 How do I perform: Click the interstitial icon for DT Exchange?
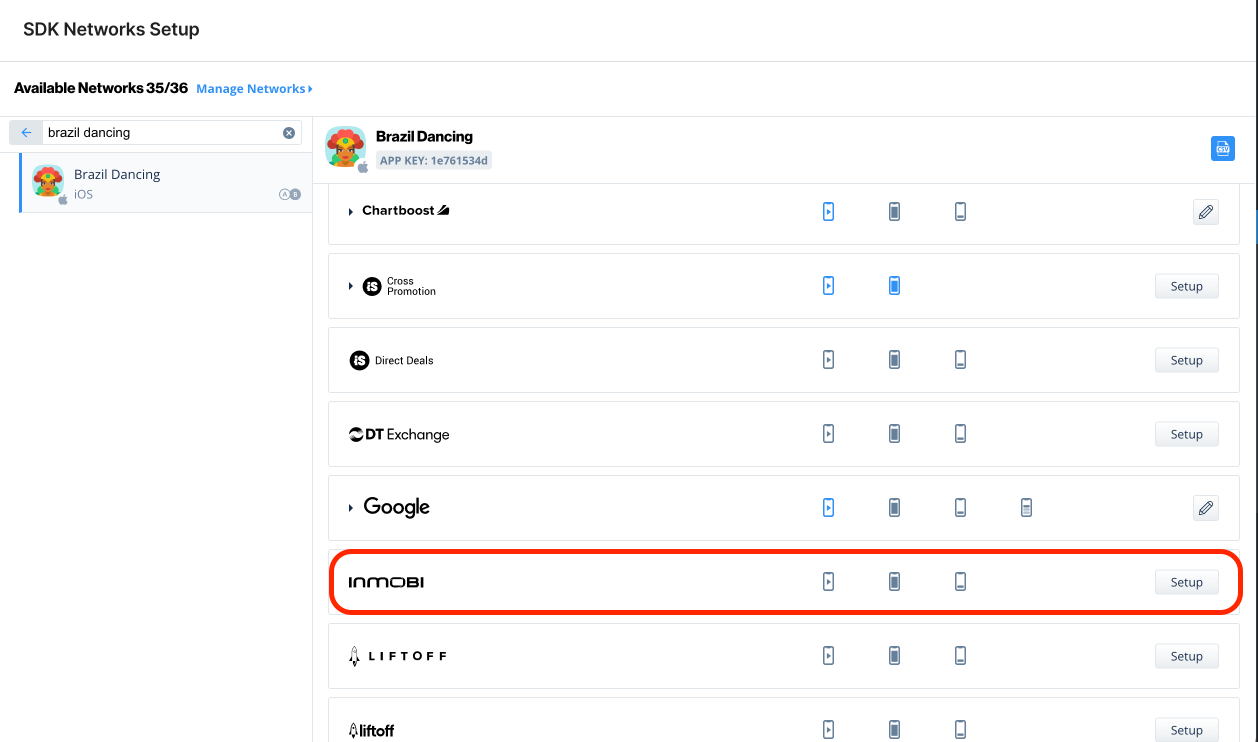click(894, 434)
